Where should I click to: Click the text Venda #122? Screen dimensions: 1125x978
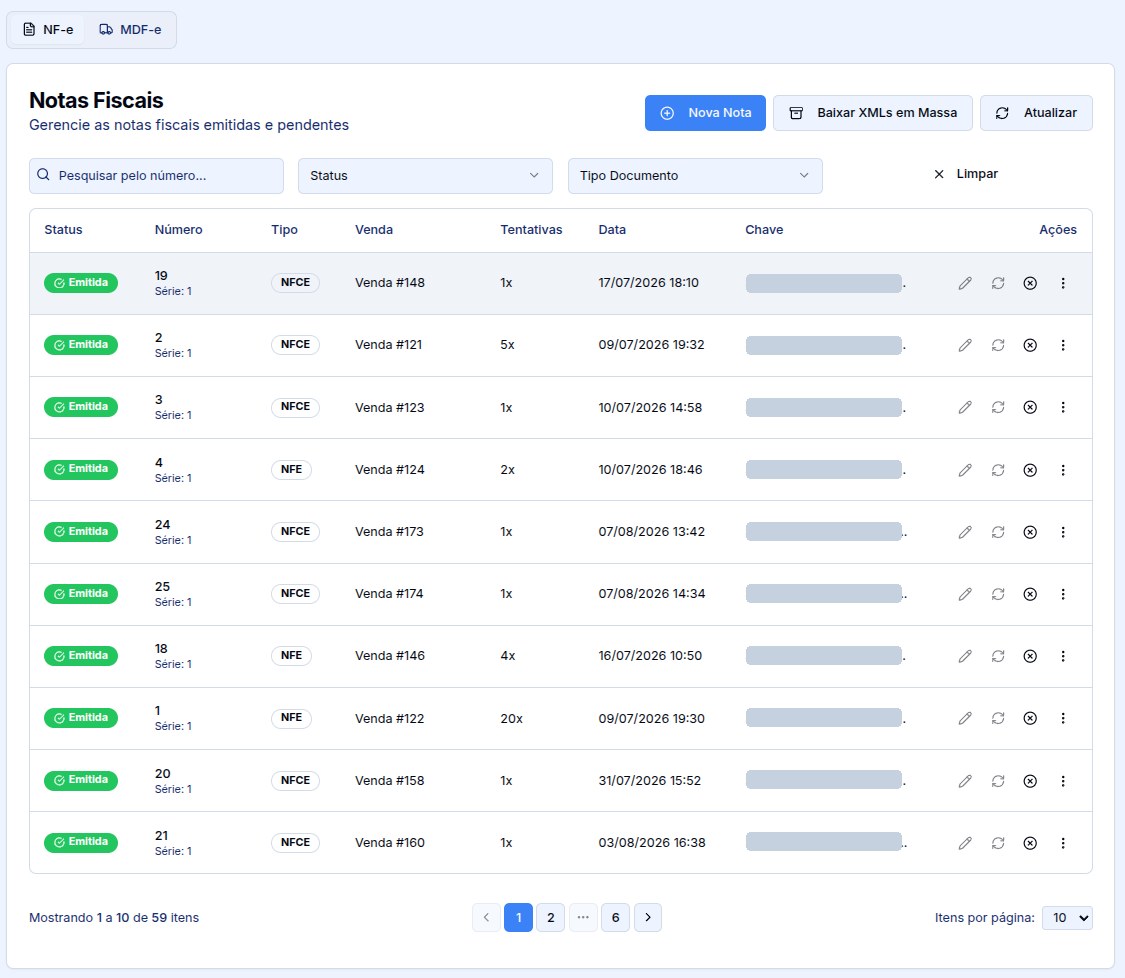point(390,718)
